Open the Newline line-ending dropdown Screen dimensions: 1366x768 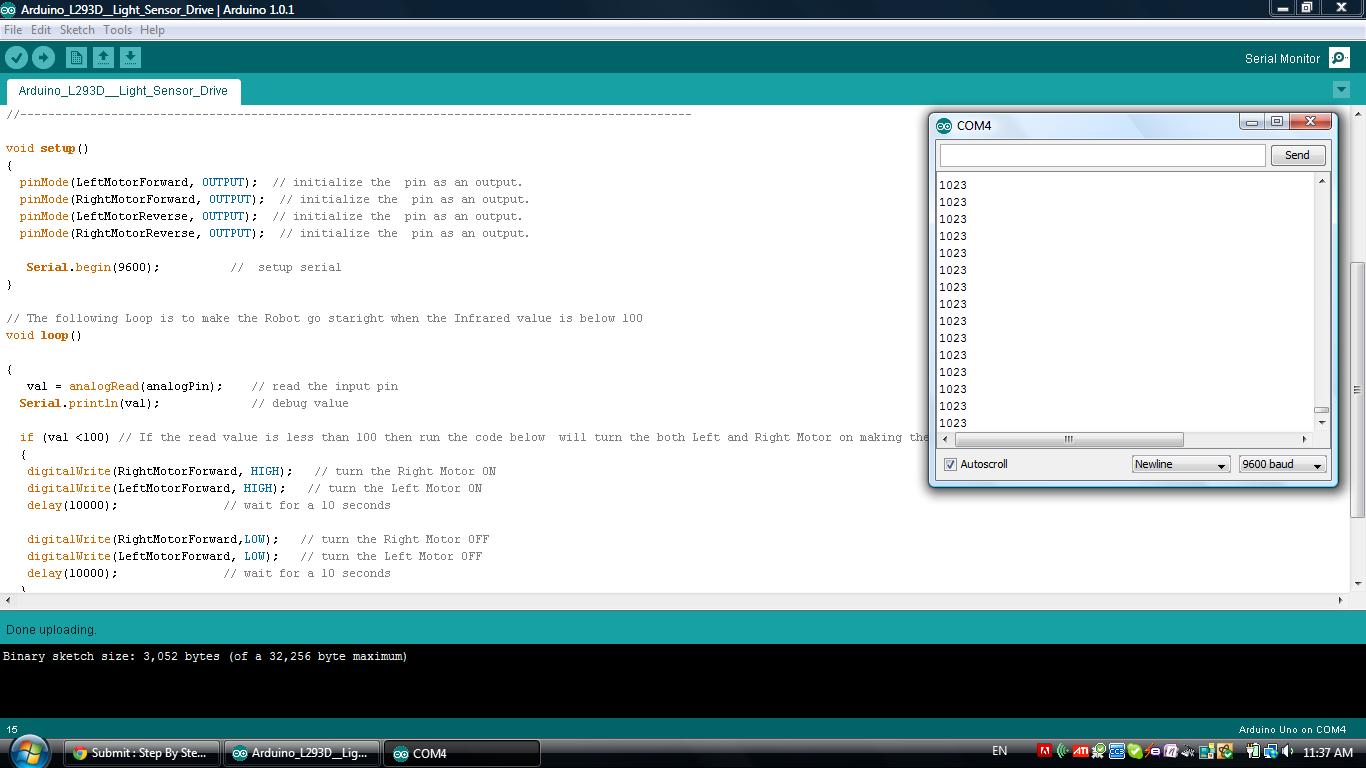point(1180,464)
